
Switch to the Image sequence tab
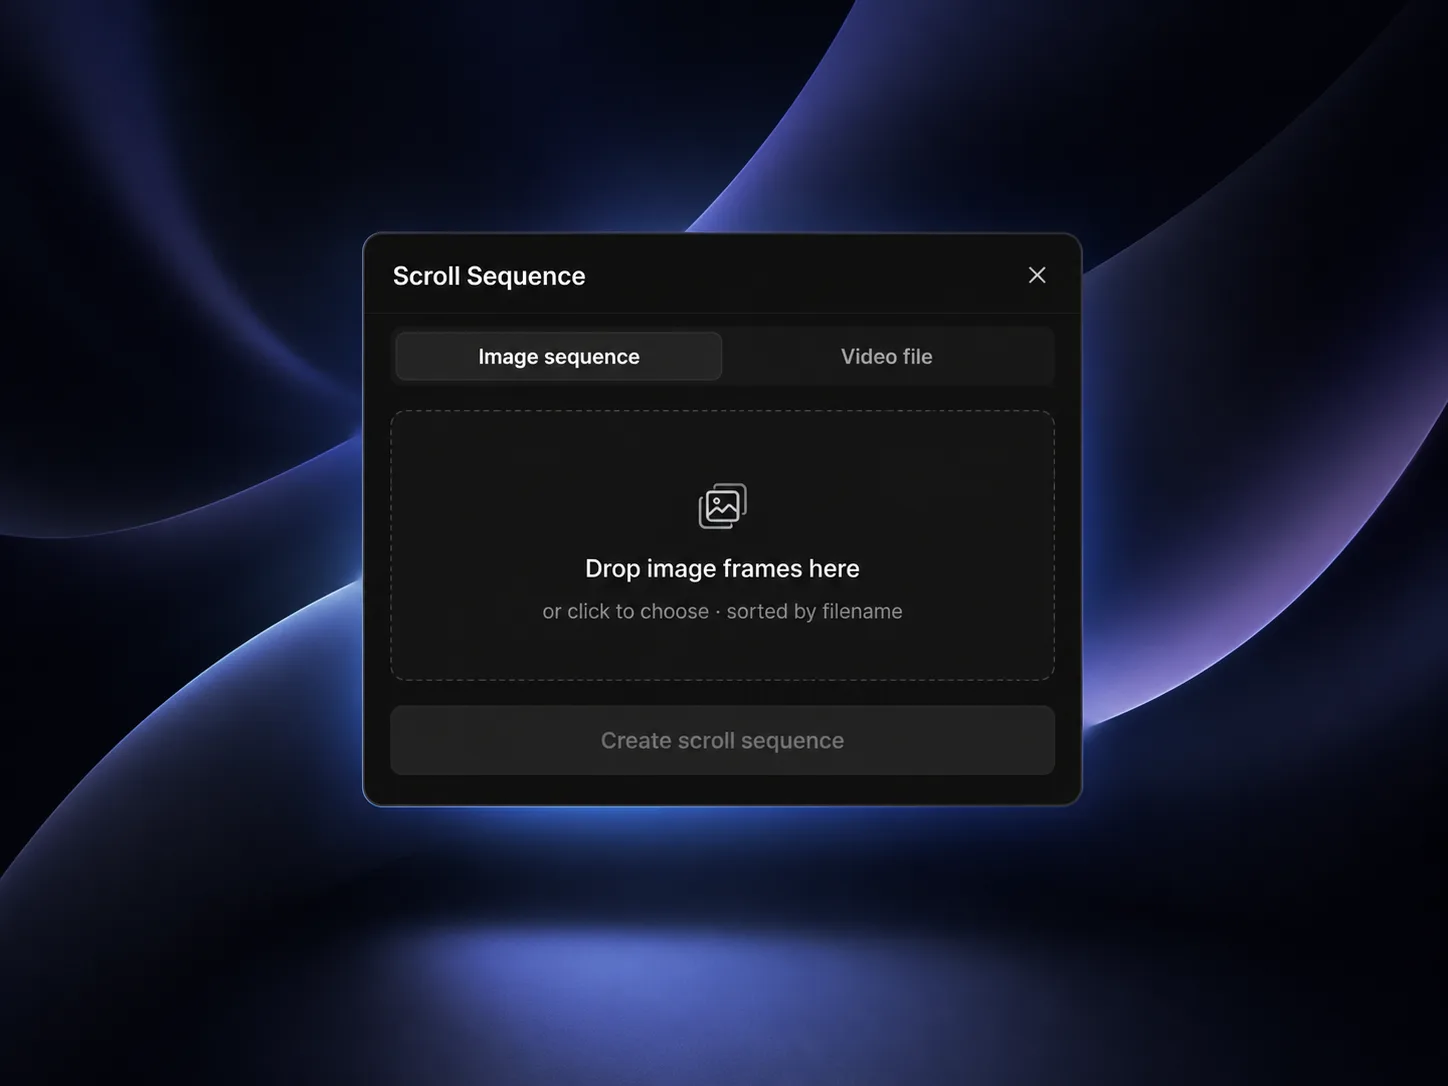click(x=558, y=356)
